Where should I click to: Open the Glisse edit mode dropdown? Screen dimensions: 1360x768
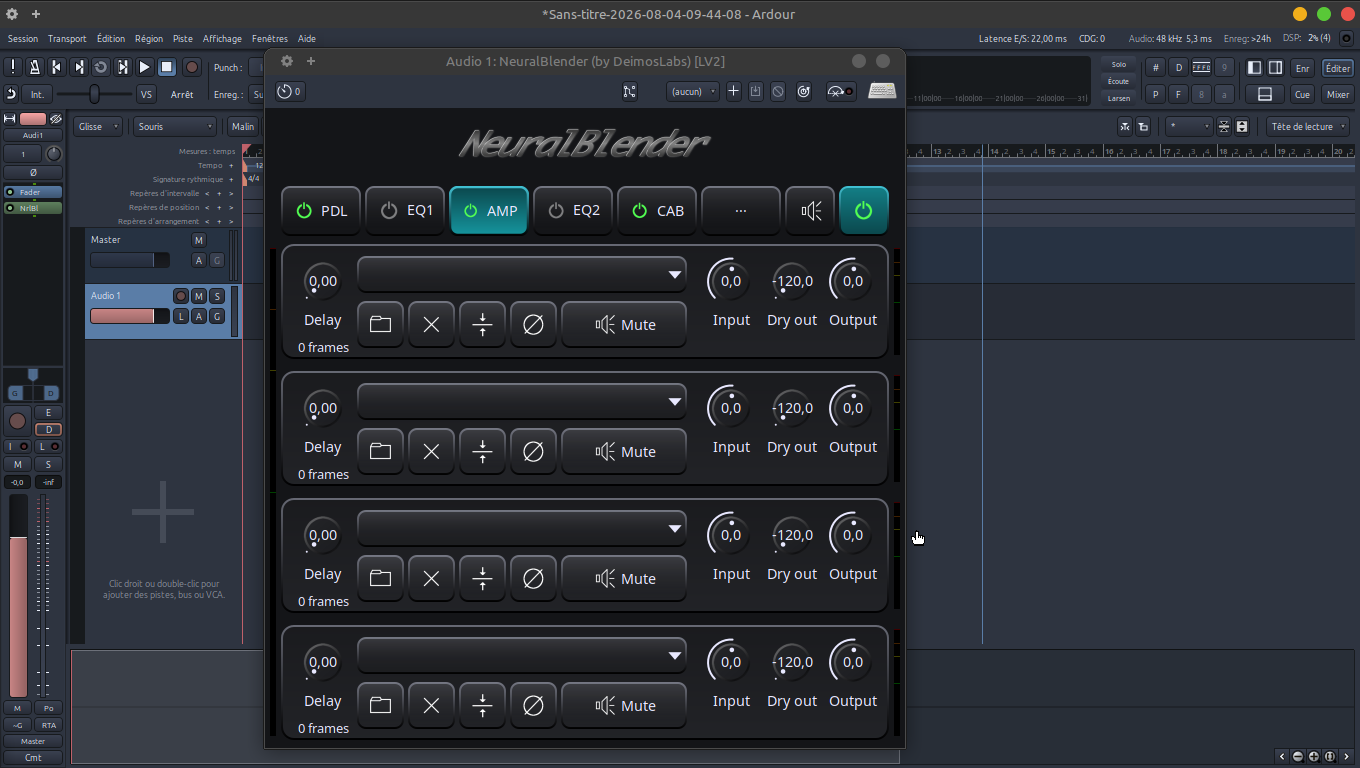click(x=98, y=127)
